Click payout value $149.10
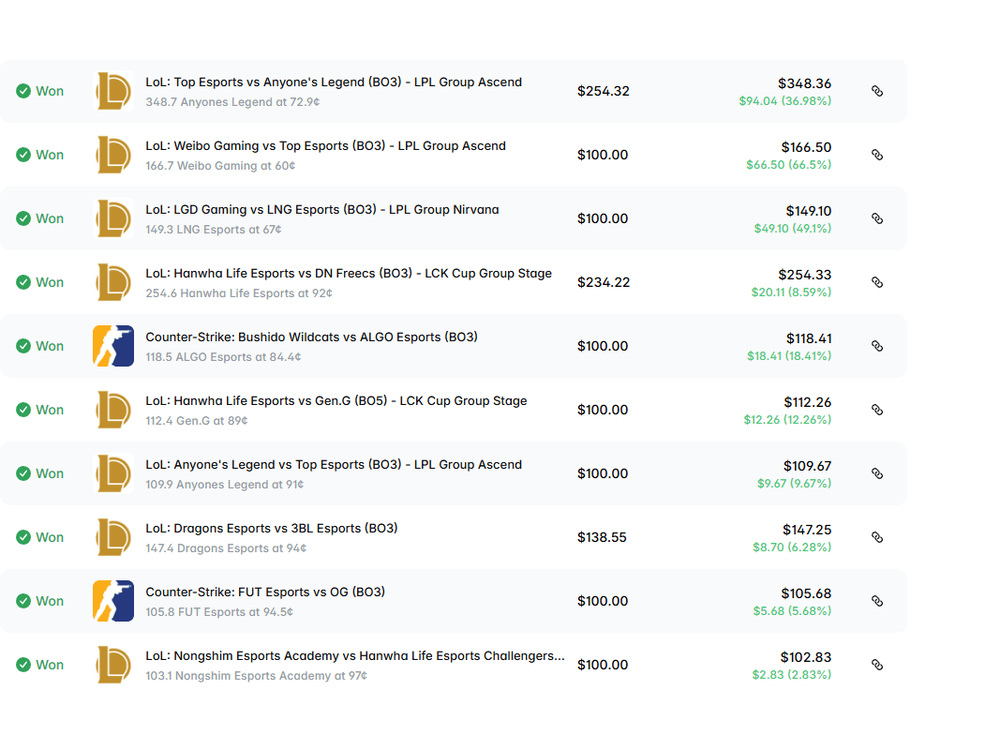The image size is (1000, 750). (x=809, y=211)
